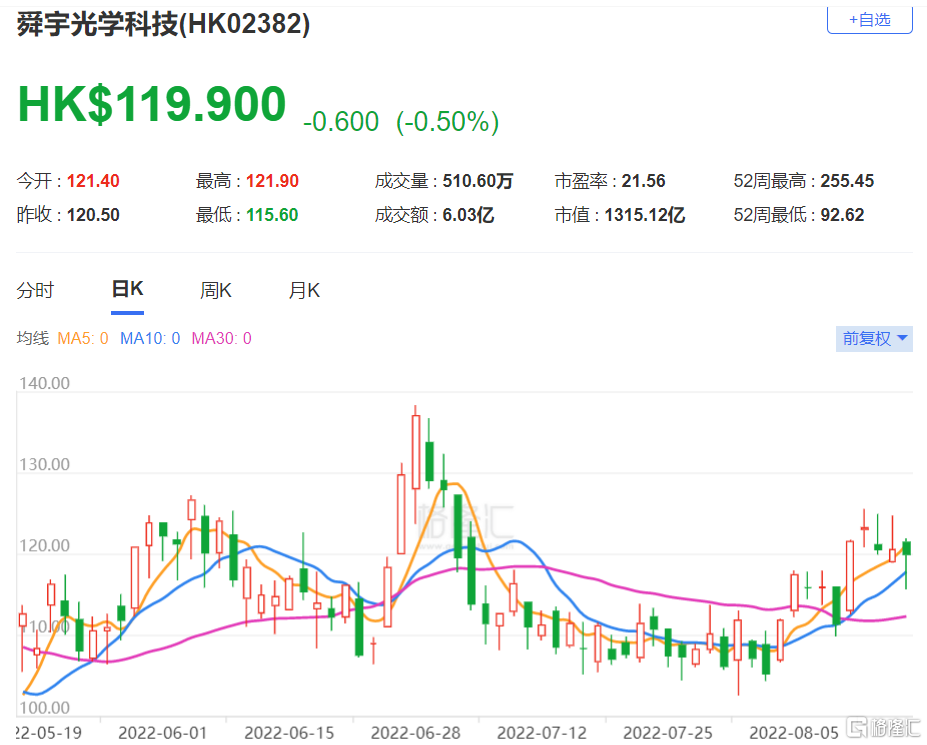Screen dimensions: 927x745
Task: Select the 日K daily chart tab
Action: click(x=128, y=289)
